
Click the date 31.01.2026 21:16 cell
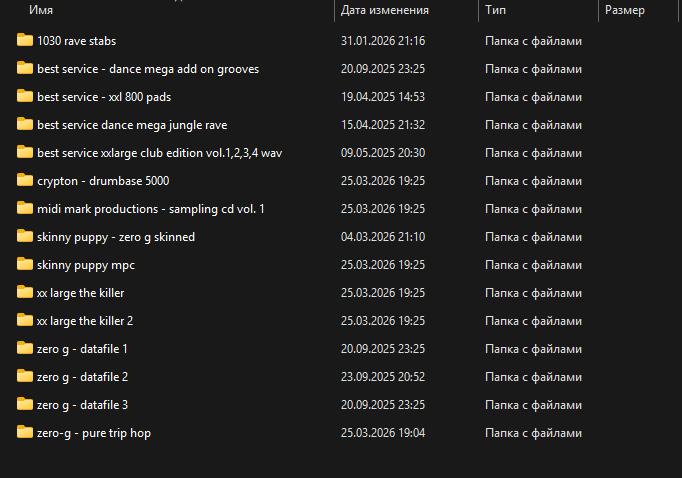tap(383, 41)
